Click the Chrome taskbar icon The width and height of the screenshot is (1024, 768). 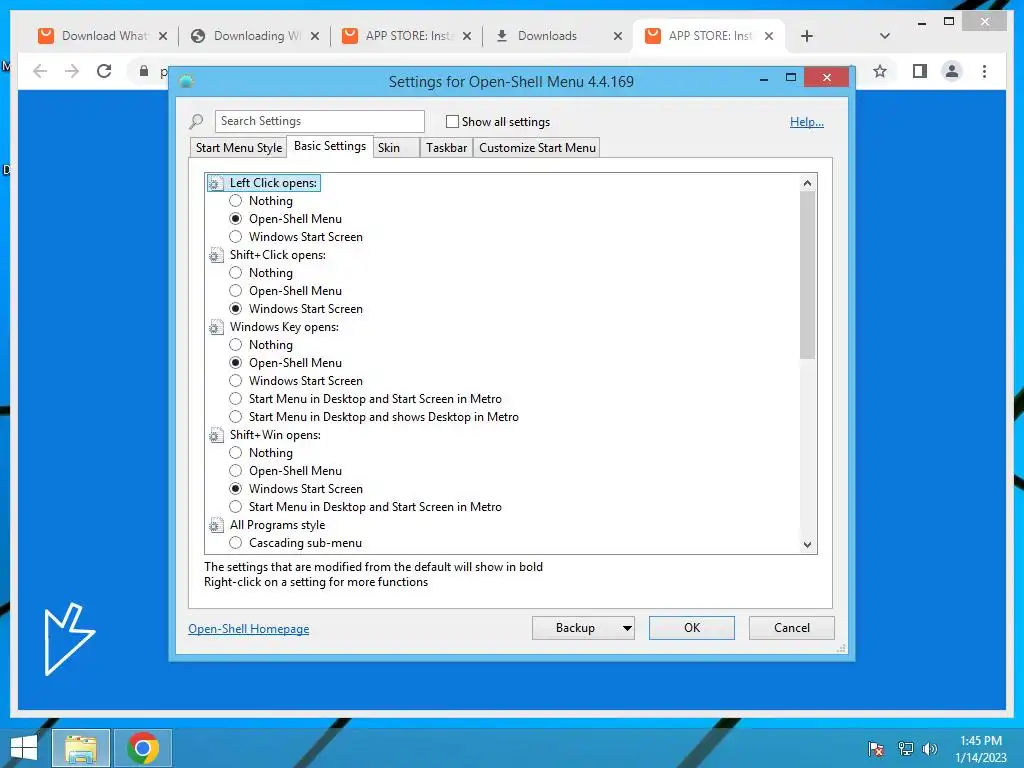143,748
